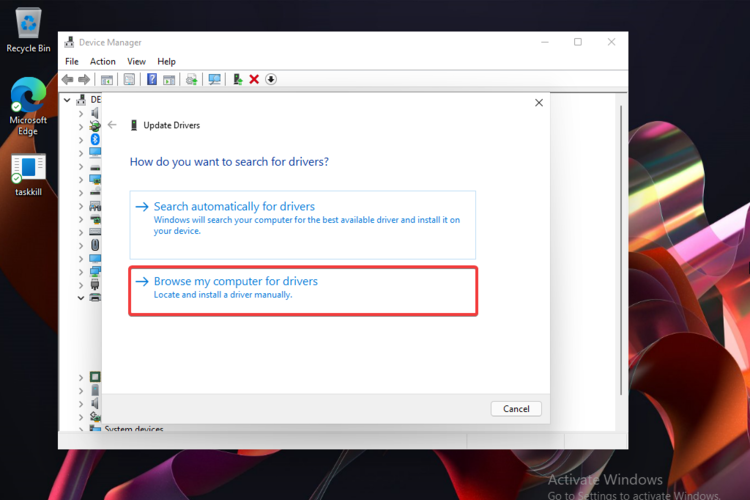750x500 pixels.
Task: Open the View menu
Action: [x=136, y=62]
